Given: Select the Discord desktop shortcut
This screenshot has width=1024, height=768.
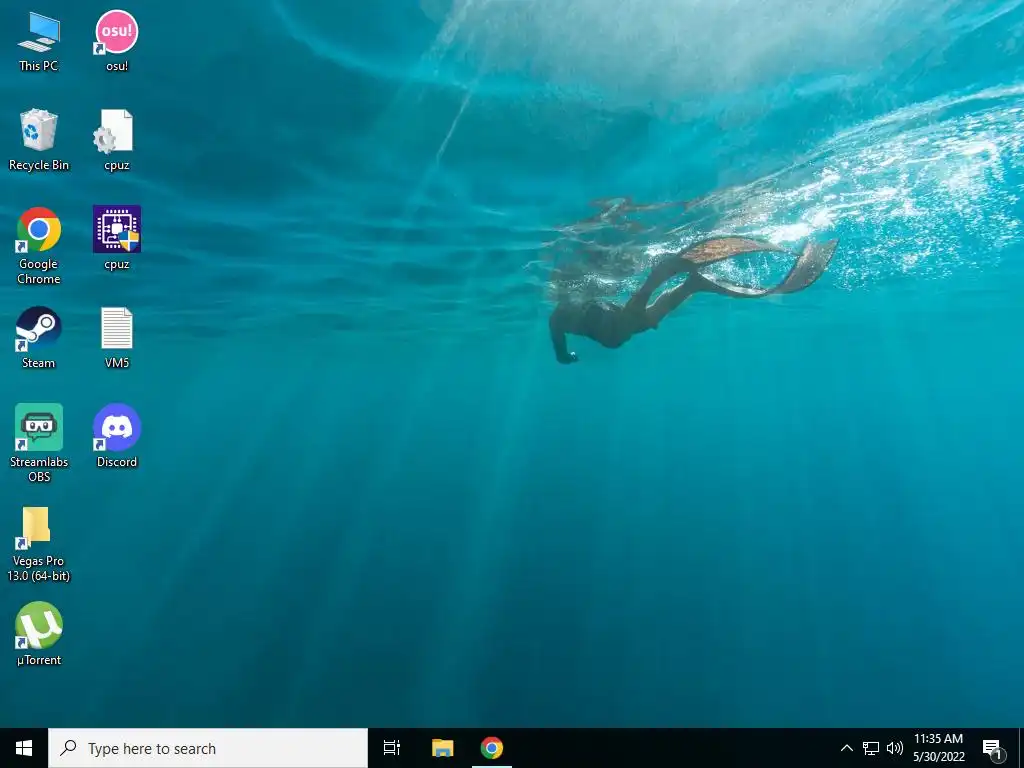Looking at the screenshot, I should click(117, 436).
